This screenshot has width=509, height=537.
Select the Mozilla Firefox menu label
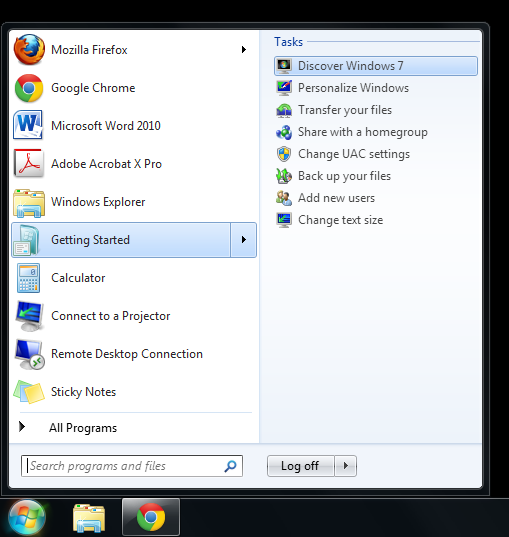(89, 50)
